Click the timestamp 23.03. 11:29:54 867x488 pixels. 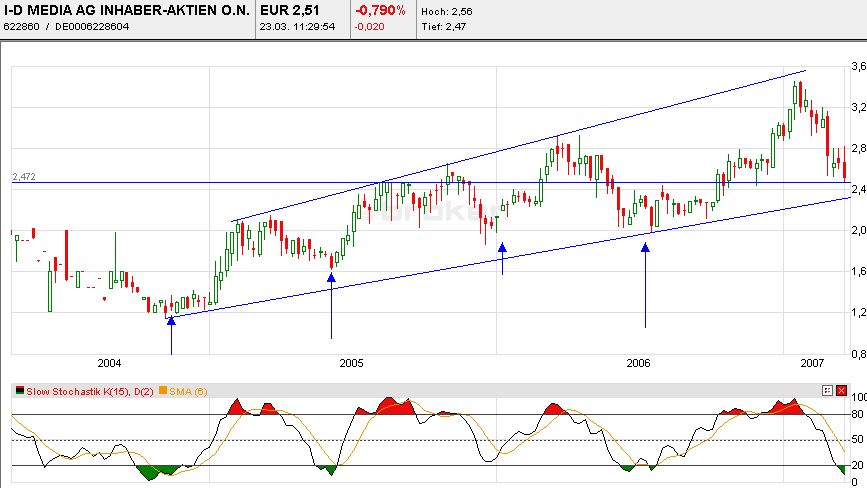coord(297,27)
